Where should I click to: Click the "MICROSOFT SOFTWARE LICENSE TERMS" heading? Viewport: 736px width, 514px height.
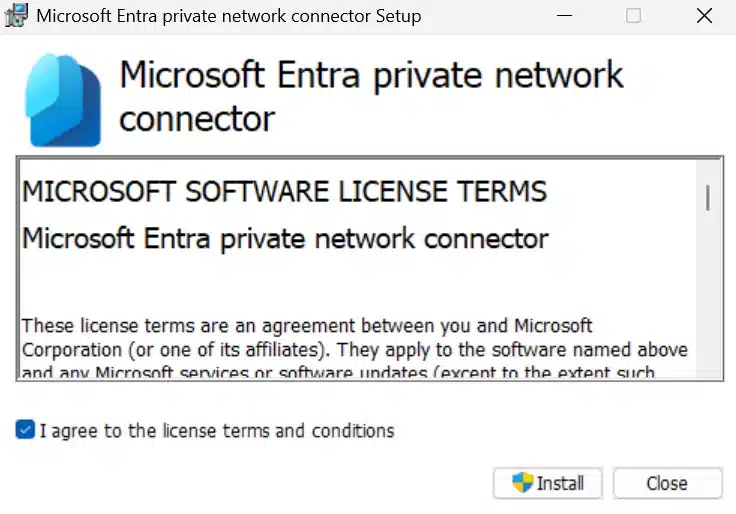284,192
